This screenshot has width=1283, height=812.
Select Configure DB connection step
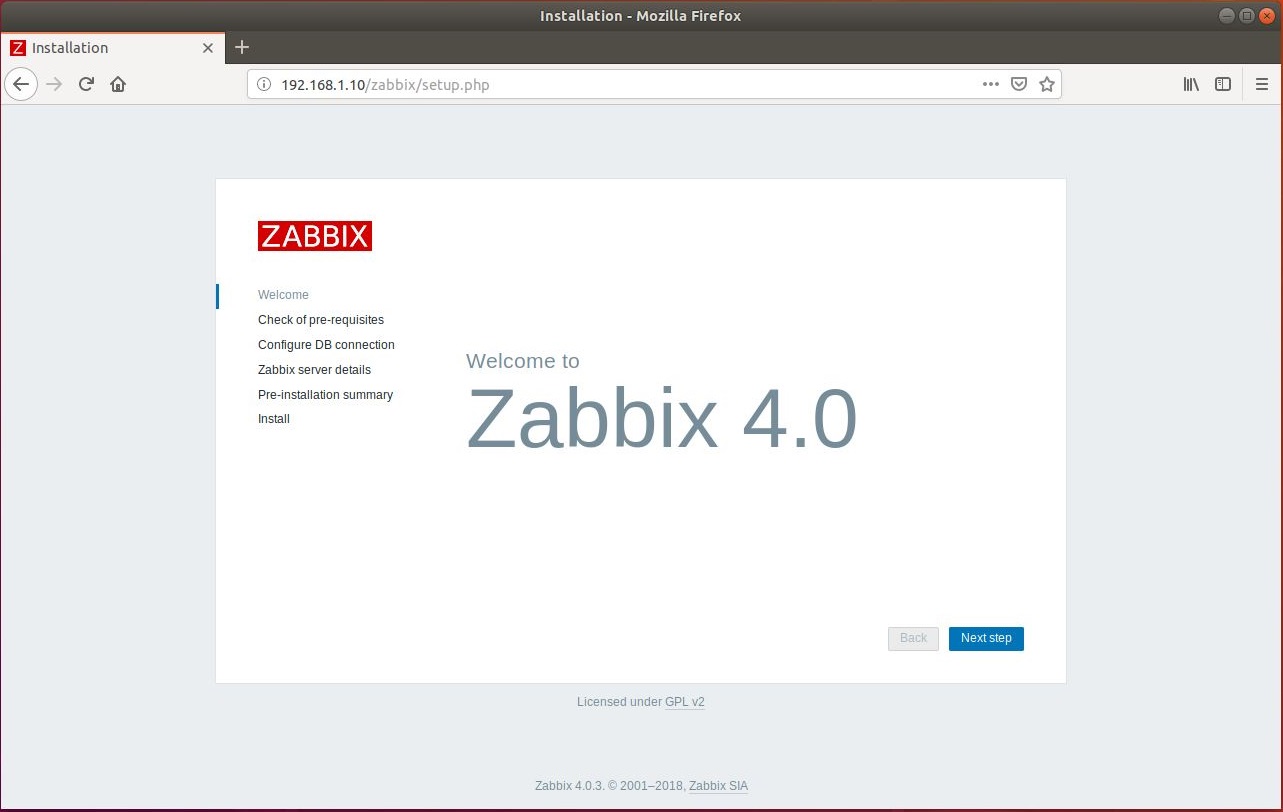point(326,345)
